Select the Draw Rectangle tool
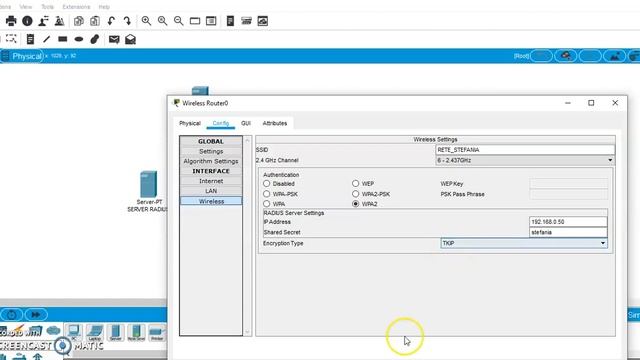 (62, 39)
